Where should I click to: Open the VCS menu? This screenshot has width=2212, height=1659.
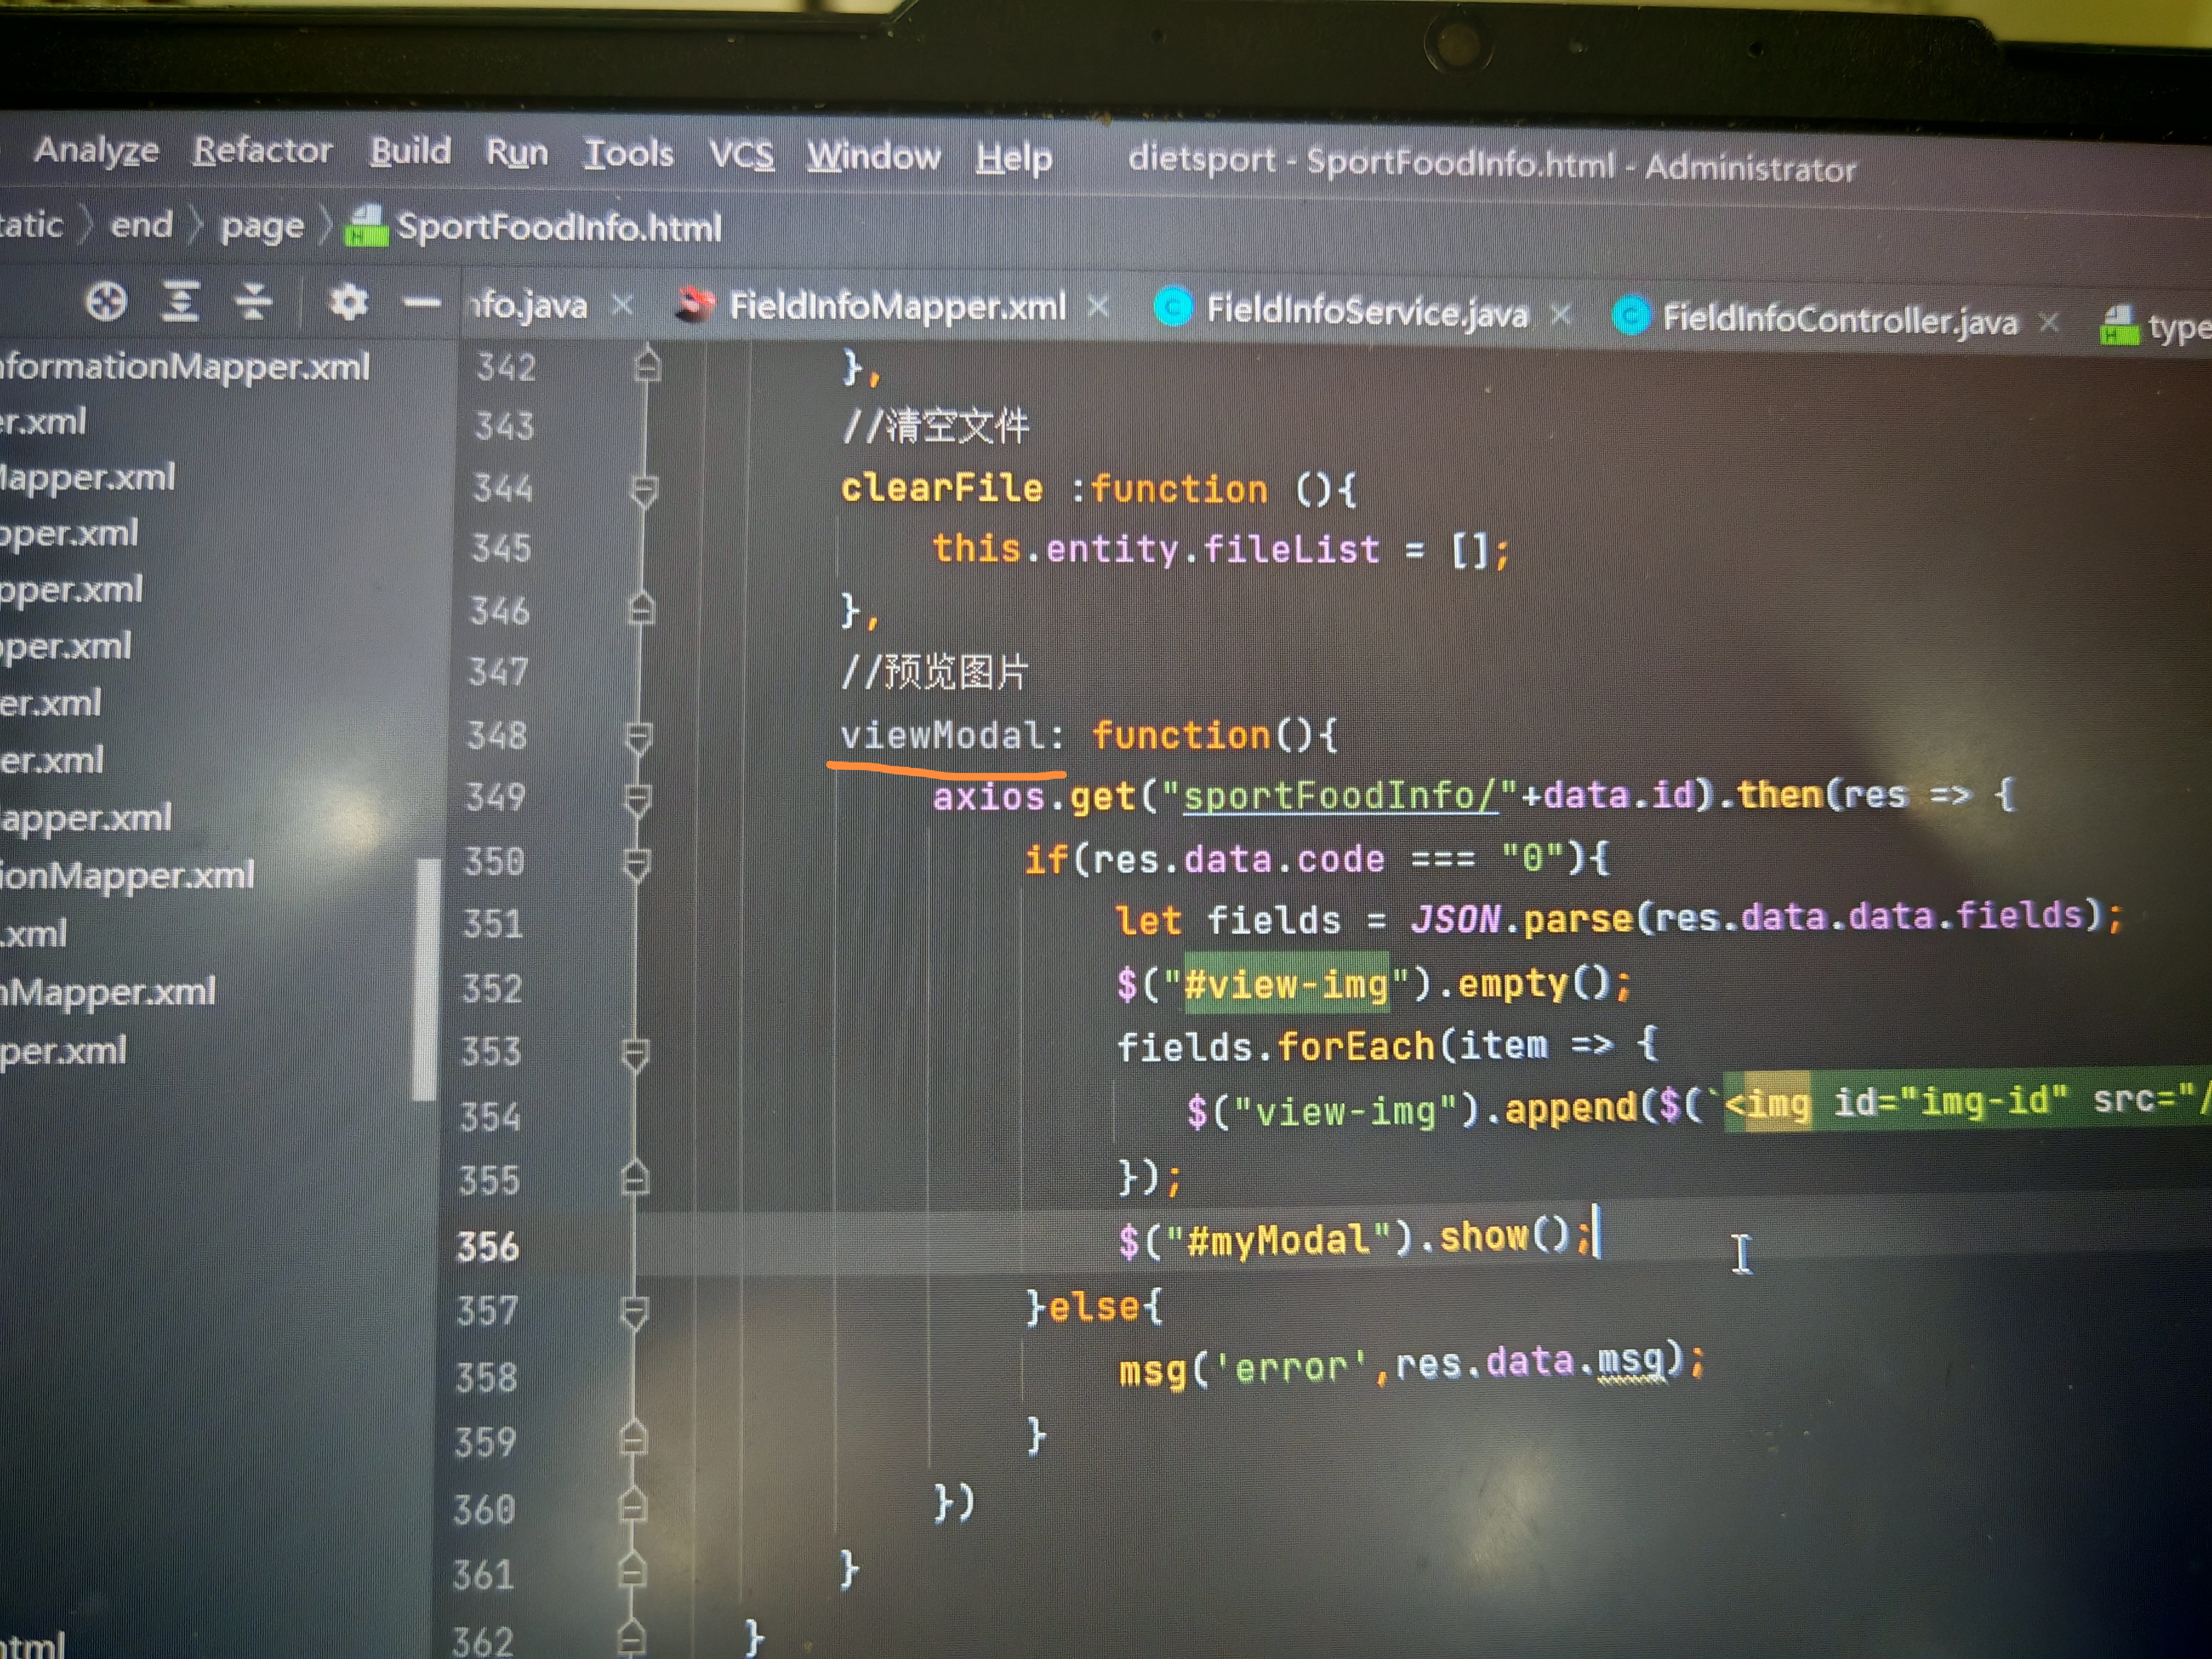(x=741, y=155)
